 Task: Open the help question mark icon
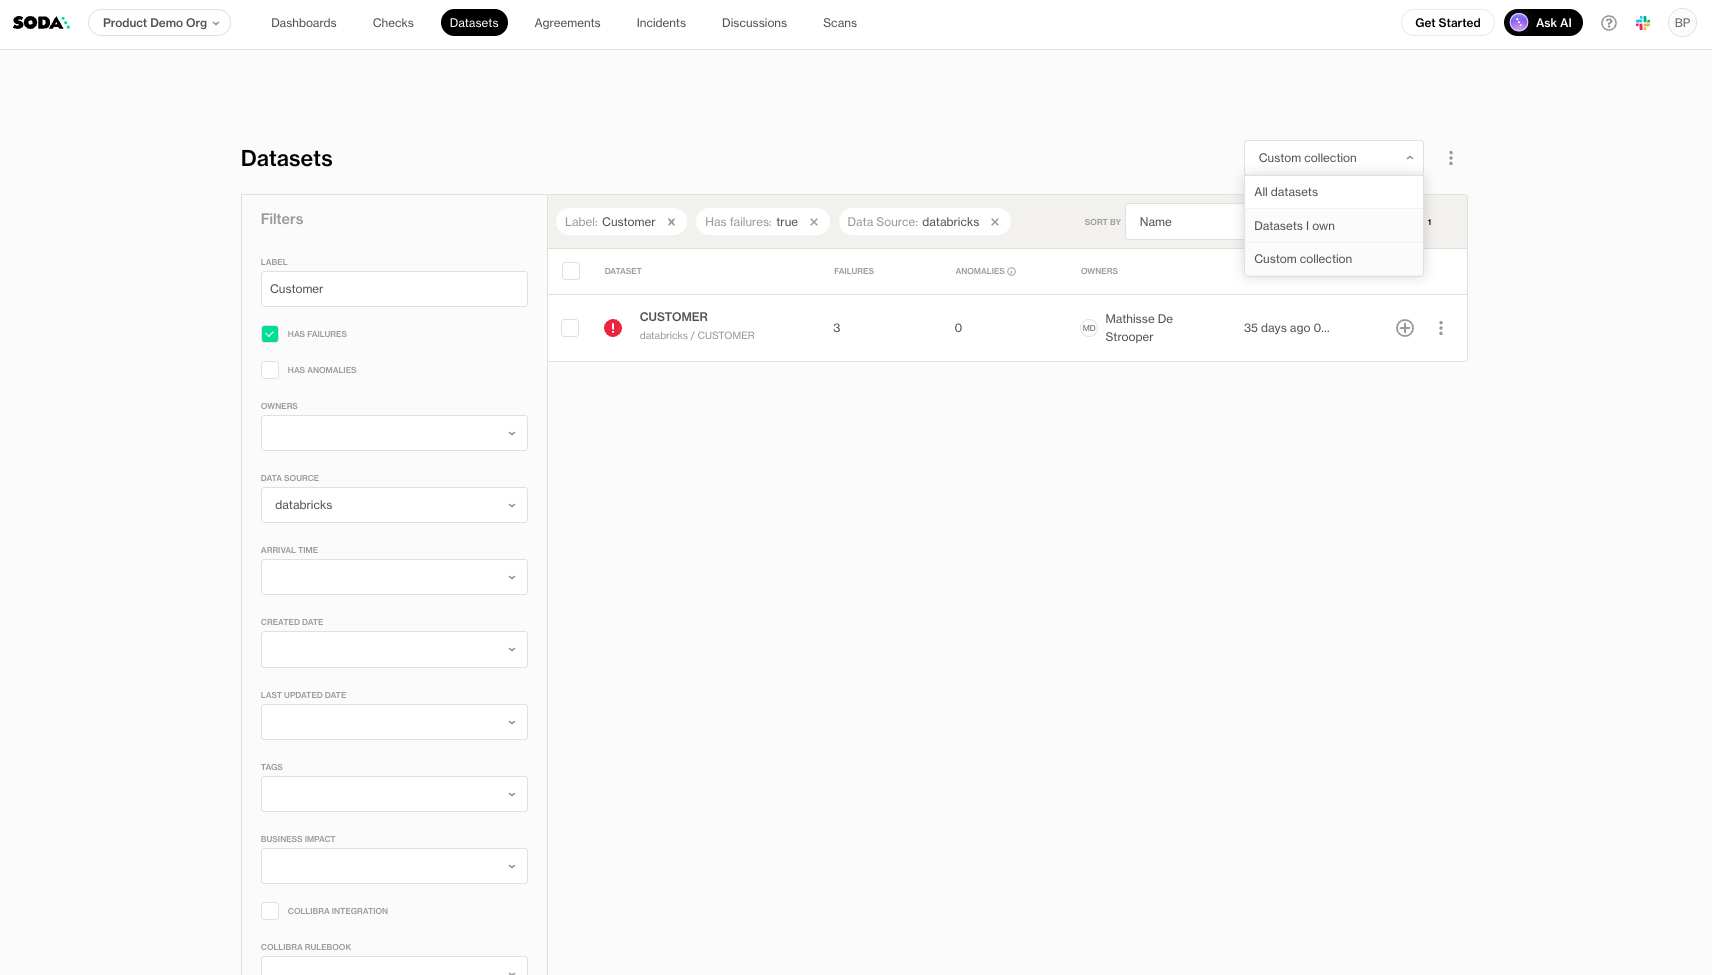[x=1608, y=23]
